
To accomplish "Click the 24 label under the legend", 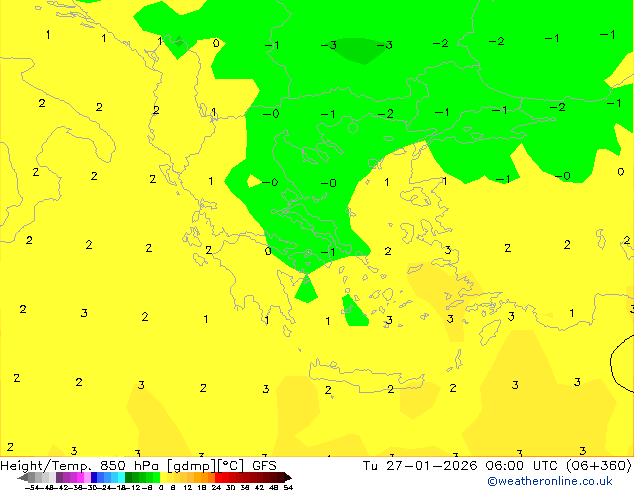I will point(216,487).
